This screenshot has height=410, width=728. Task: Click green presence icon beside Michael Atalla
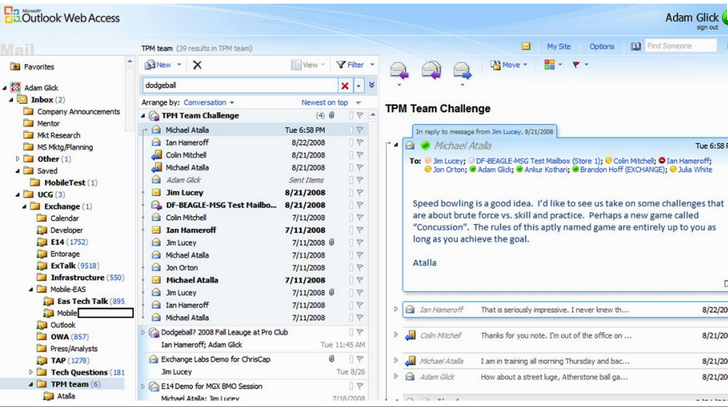point(425,145)
